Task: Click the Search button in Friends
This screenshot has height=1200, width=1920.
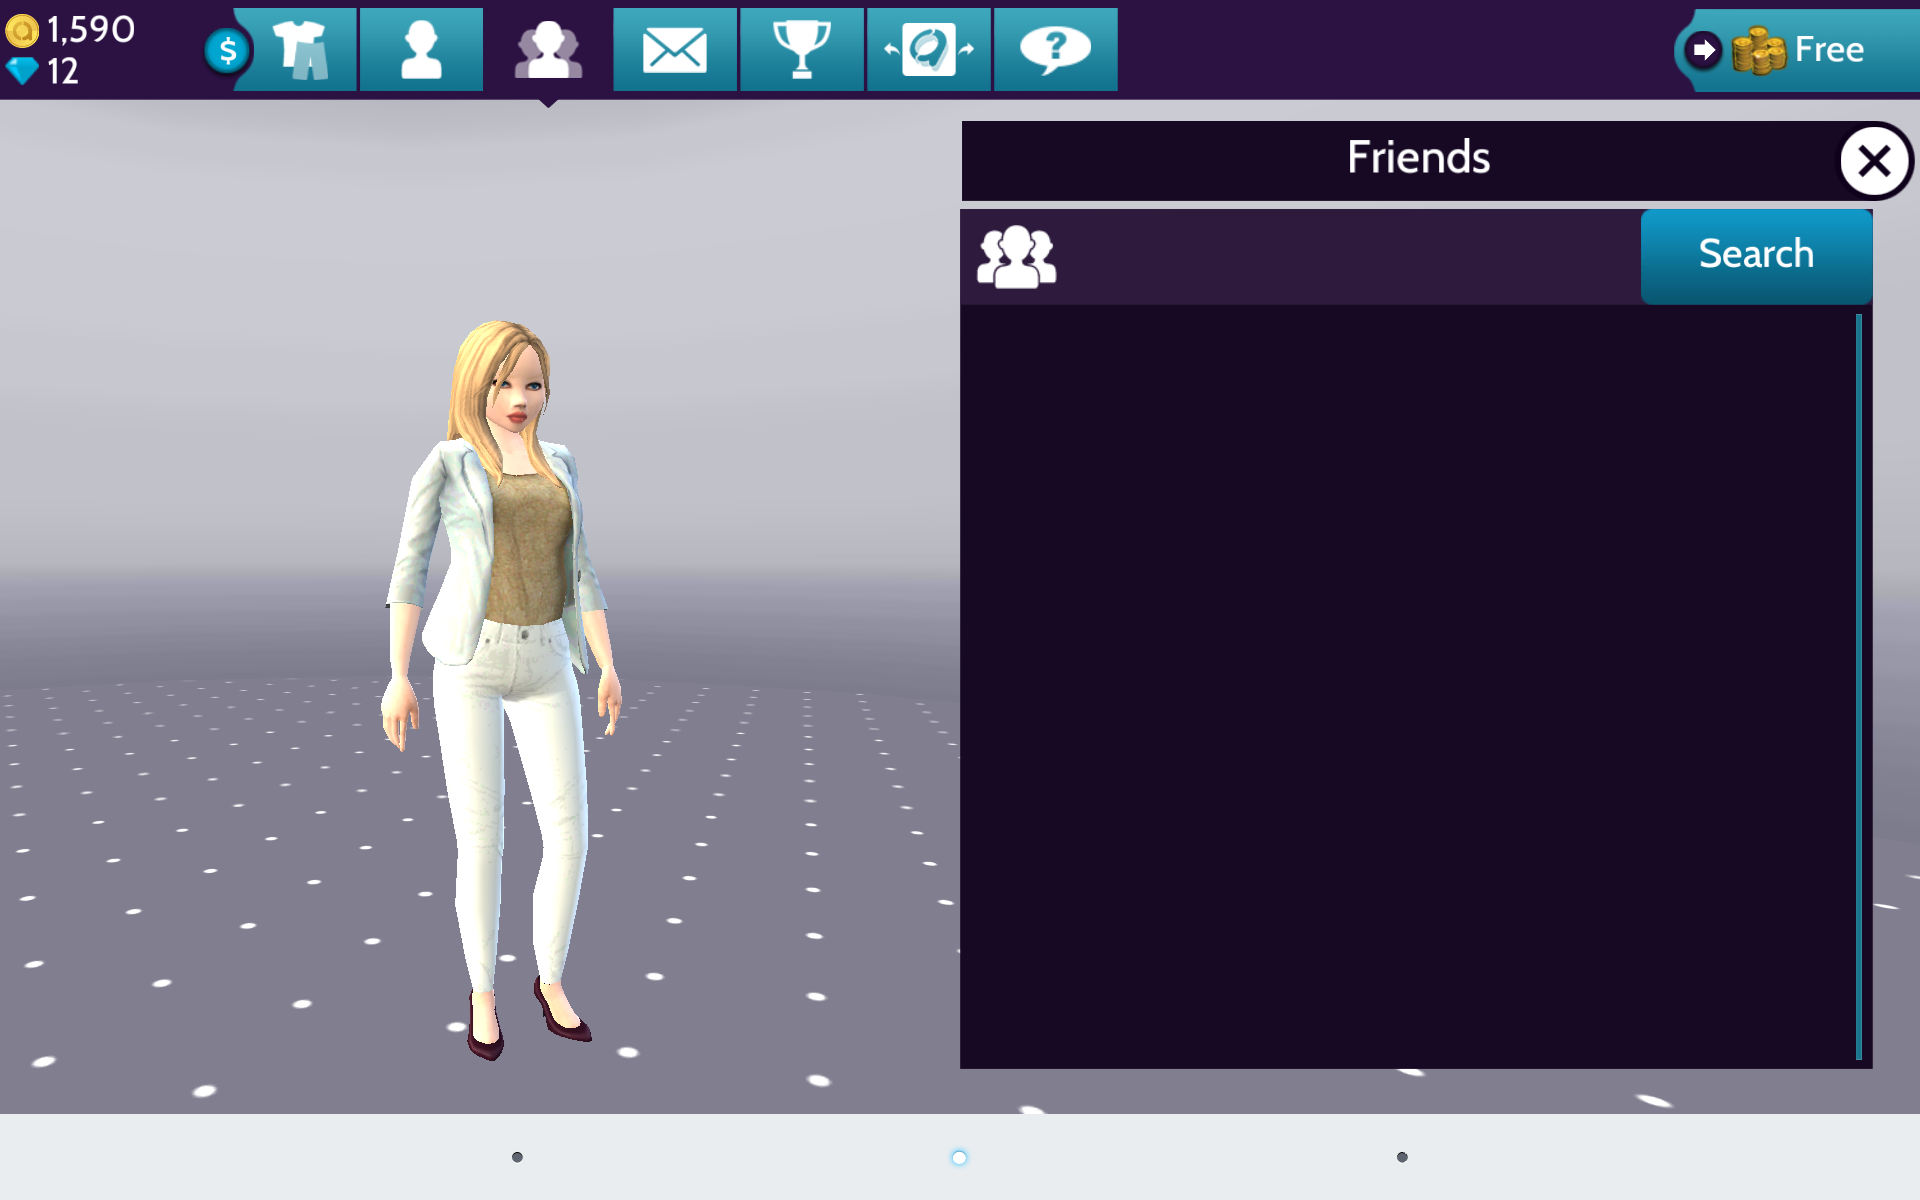Action: tap(1756, 256)
